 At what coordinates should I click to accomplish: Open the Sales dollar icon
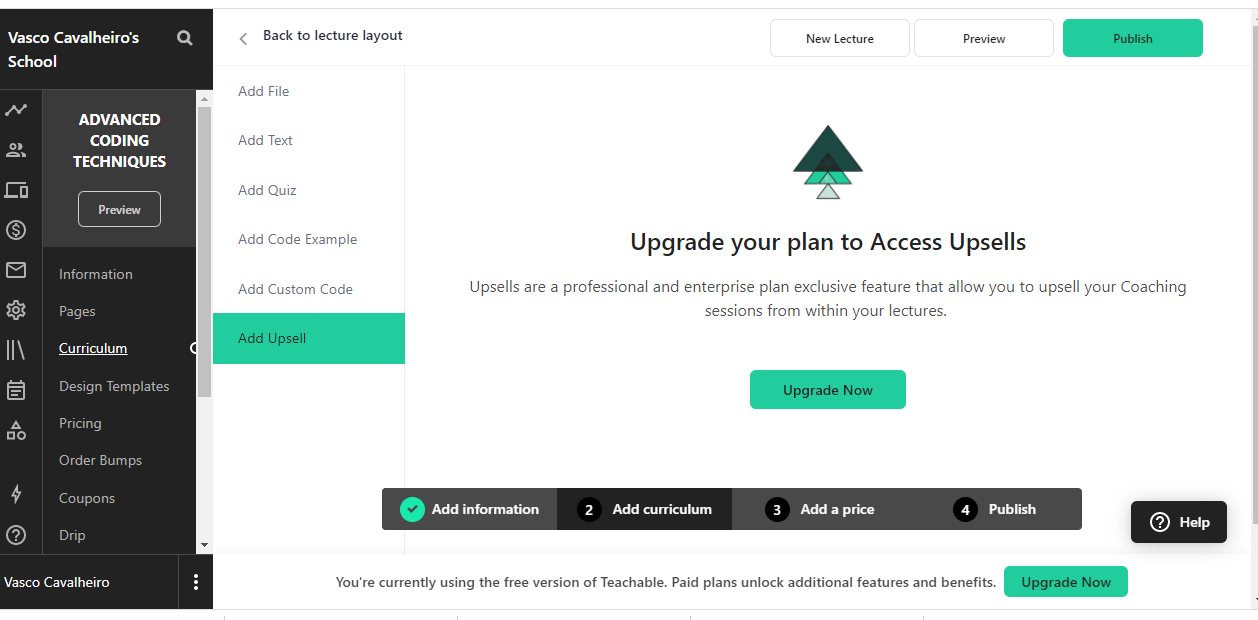click(16, 230)
